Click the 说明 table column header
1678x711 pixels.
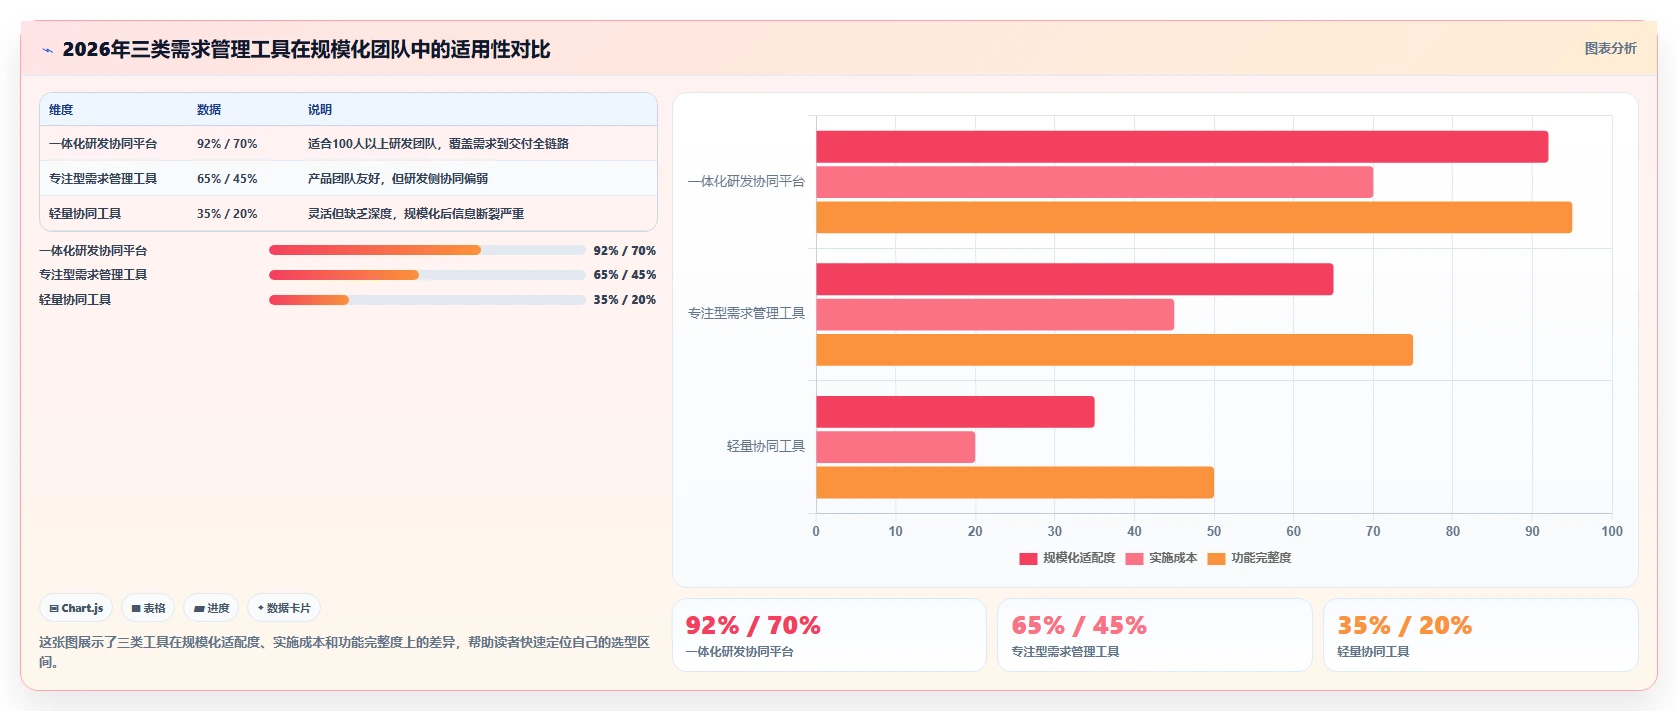(x=320, y=110)
